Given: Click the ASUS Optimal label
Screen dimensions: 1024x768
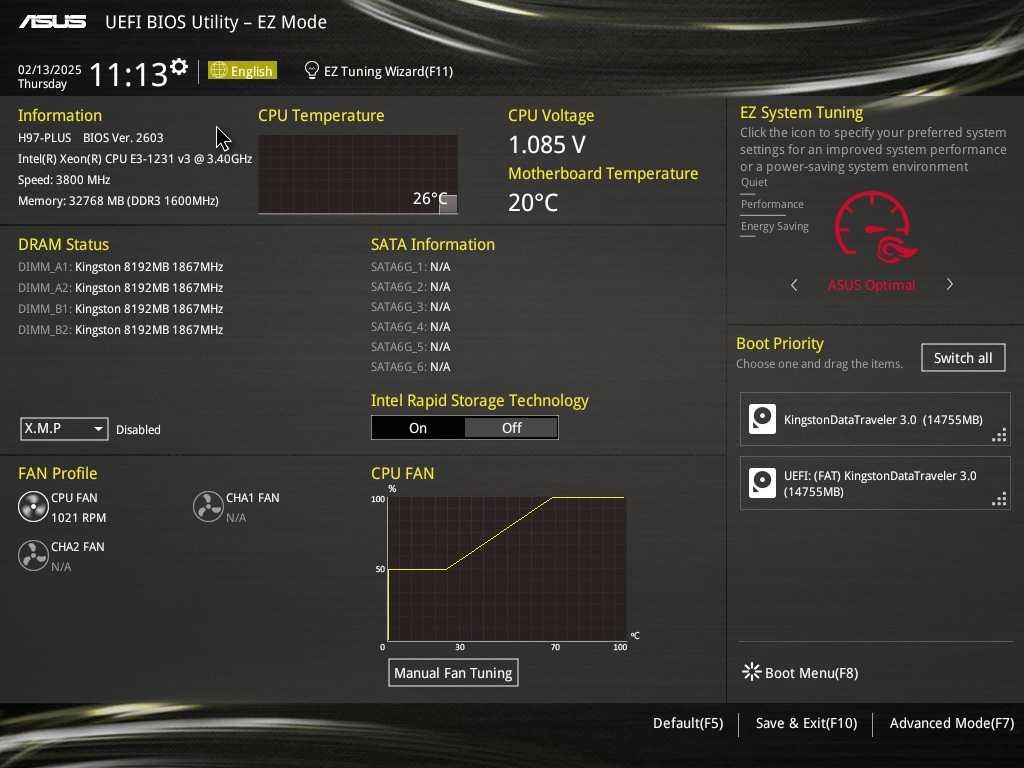Looking at the screenshot, I should coord(871,285).
